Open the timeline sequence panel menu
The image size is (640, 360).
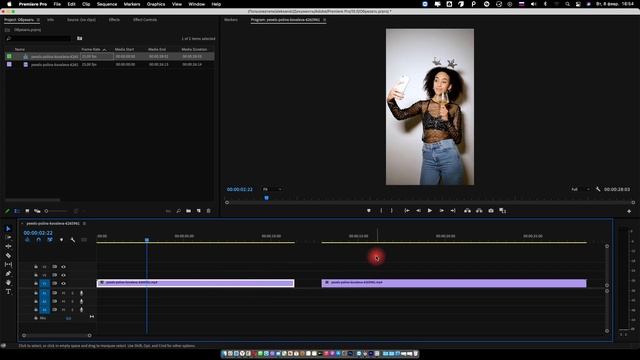point(84,224)
